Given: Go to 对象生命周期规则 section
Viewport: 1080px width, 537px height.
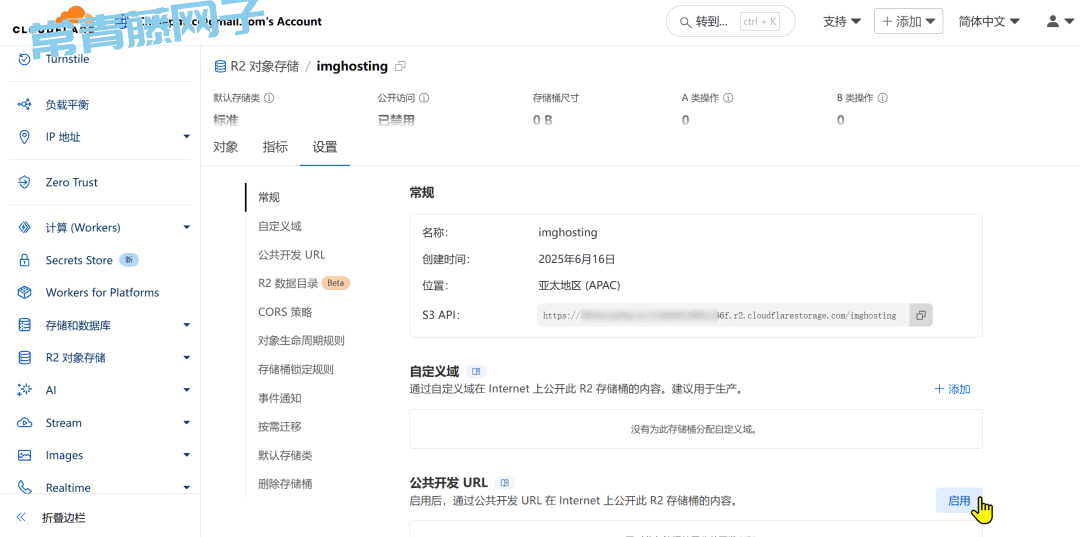Looking at the screenshot, I should (301, 341).
